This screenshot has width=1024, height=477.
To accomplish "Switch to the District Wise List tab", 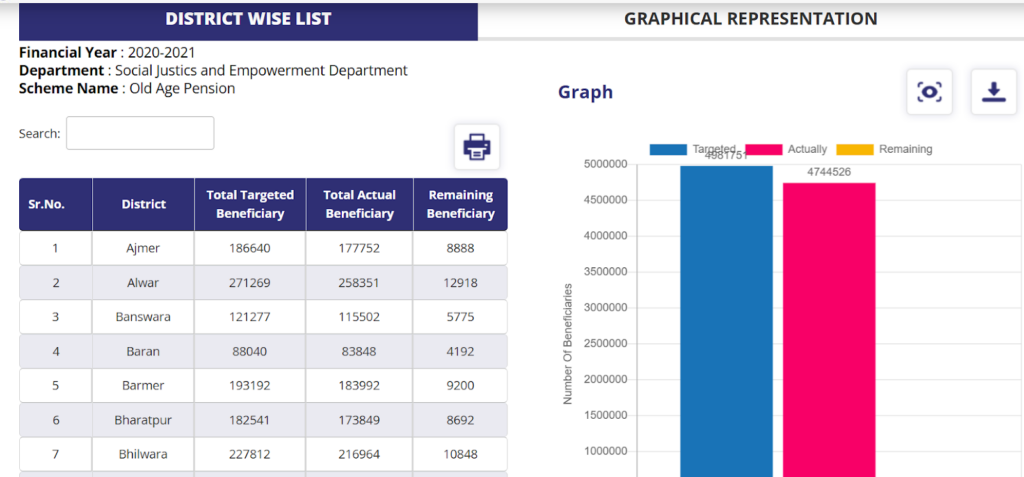I will [248, 19].
